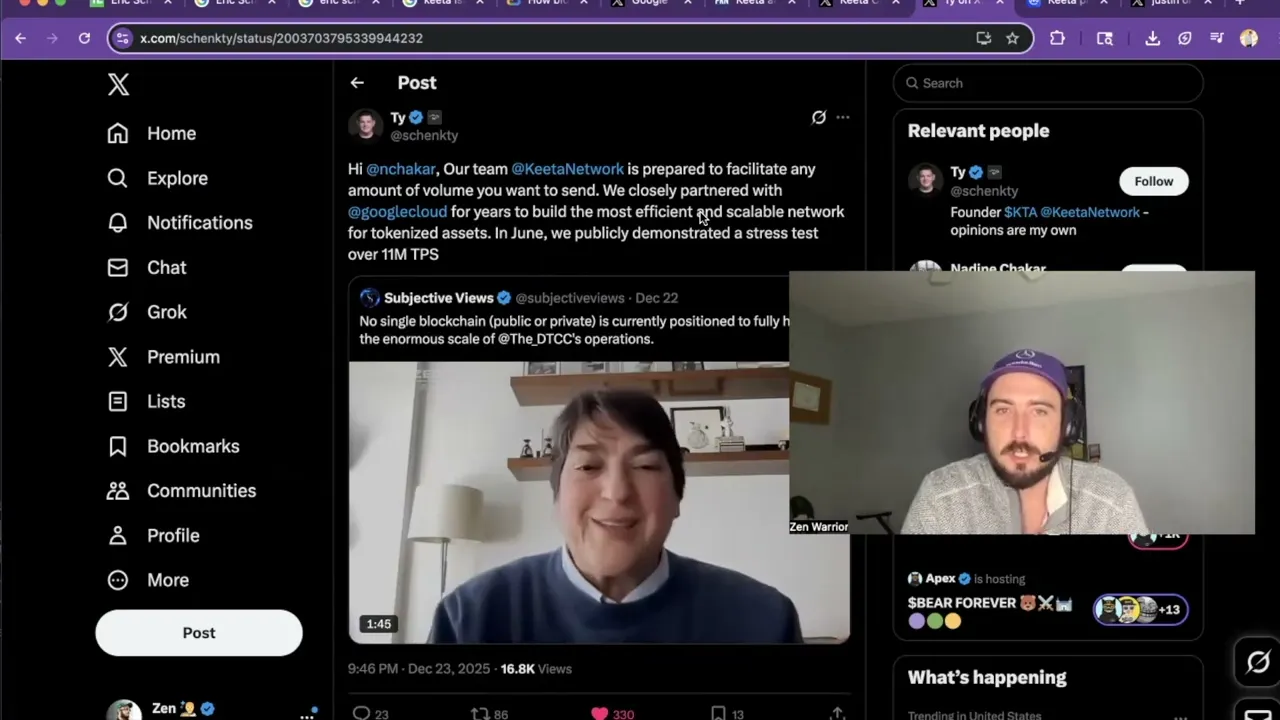Open the @schenkty handle under Ty's name

(x=424, y=135)
